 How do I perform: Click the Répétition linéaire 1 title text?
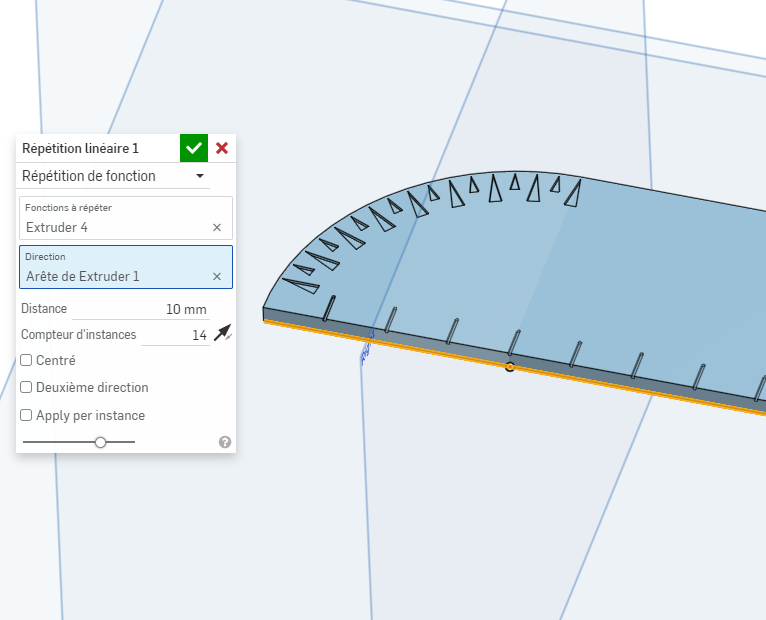coord(80,149)
